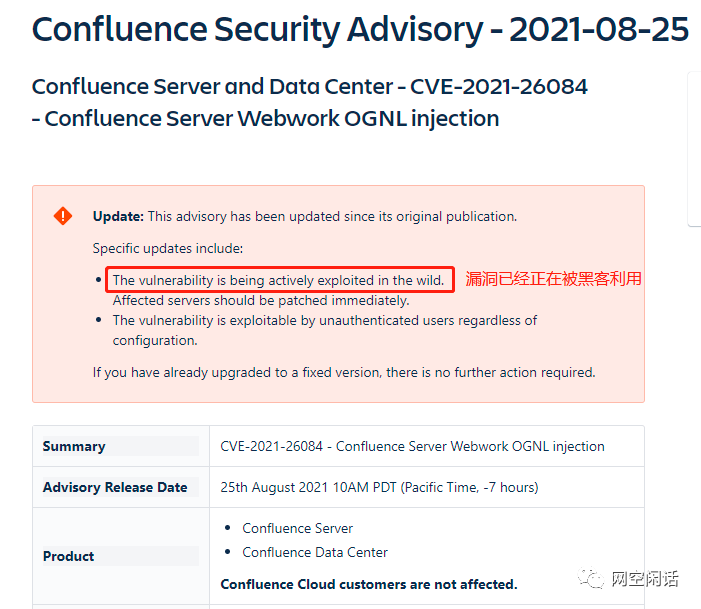Viewport: 701px width, 609px height.
Task: Click the Confluence Data Center list item
Action: (315, 552)
